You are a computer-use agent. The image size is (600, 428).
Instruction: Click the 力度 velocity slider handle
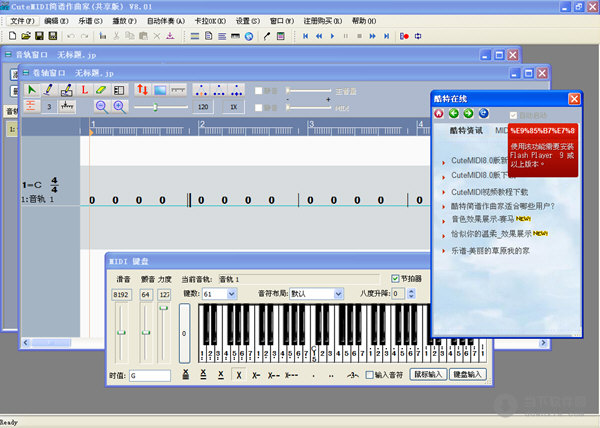pyautogui.click(x=164, y=308)
